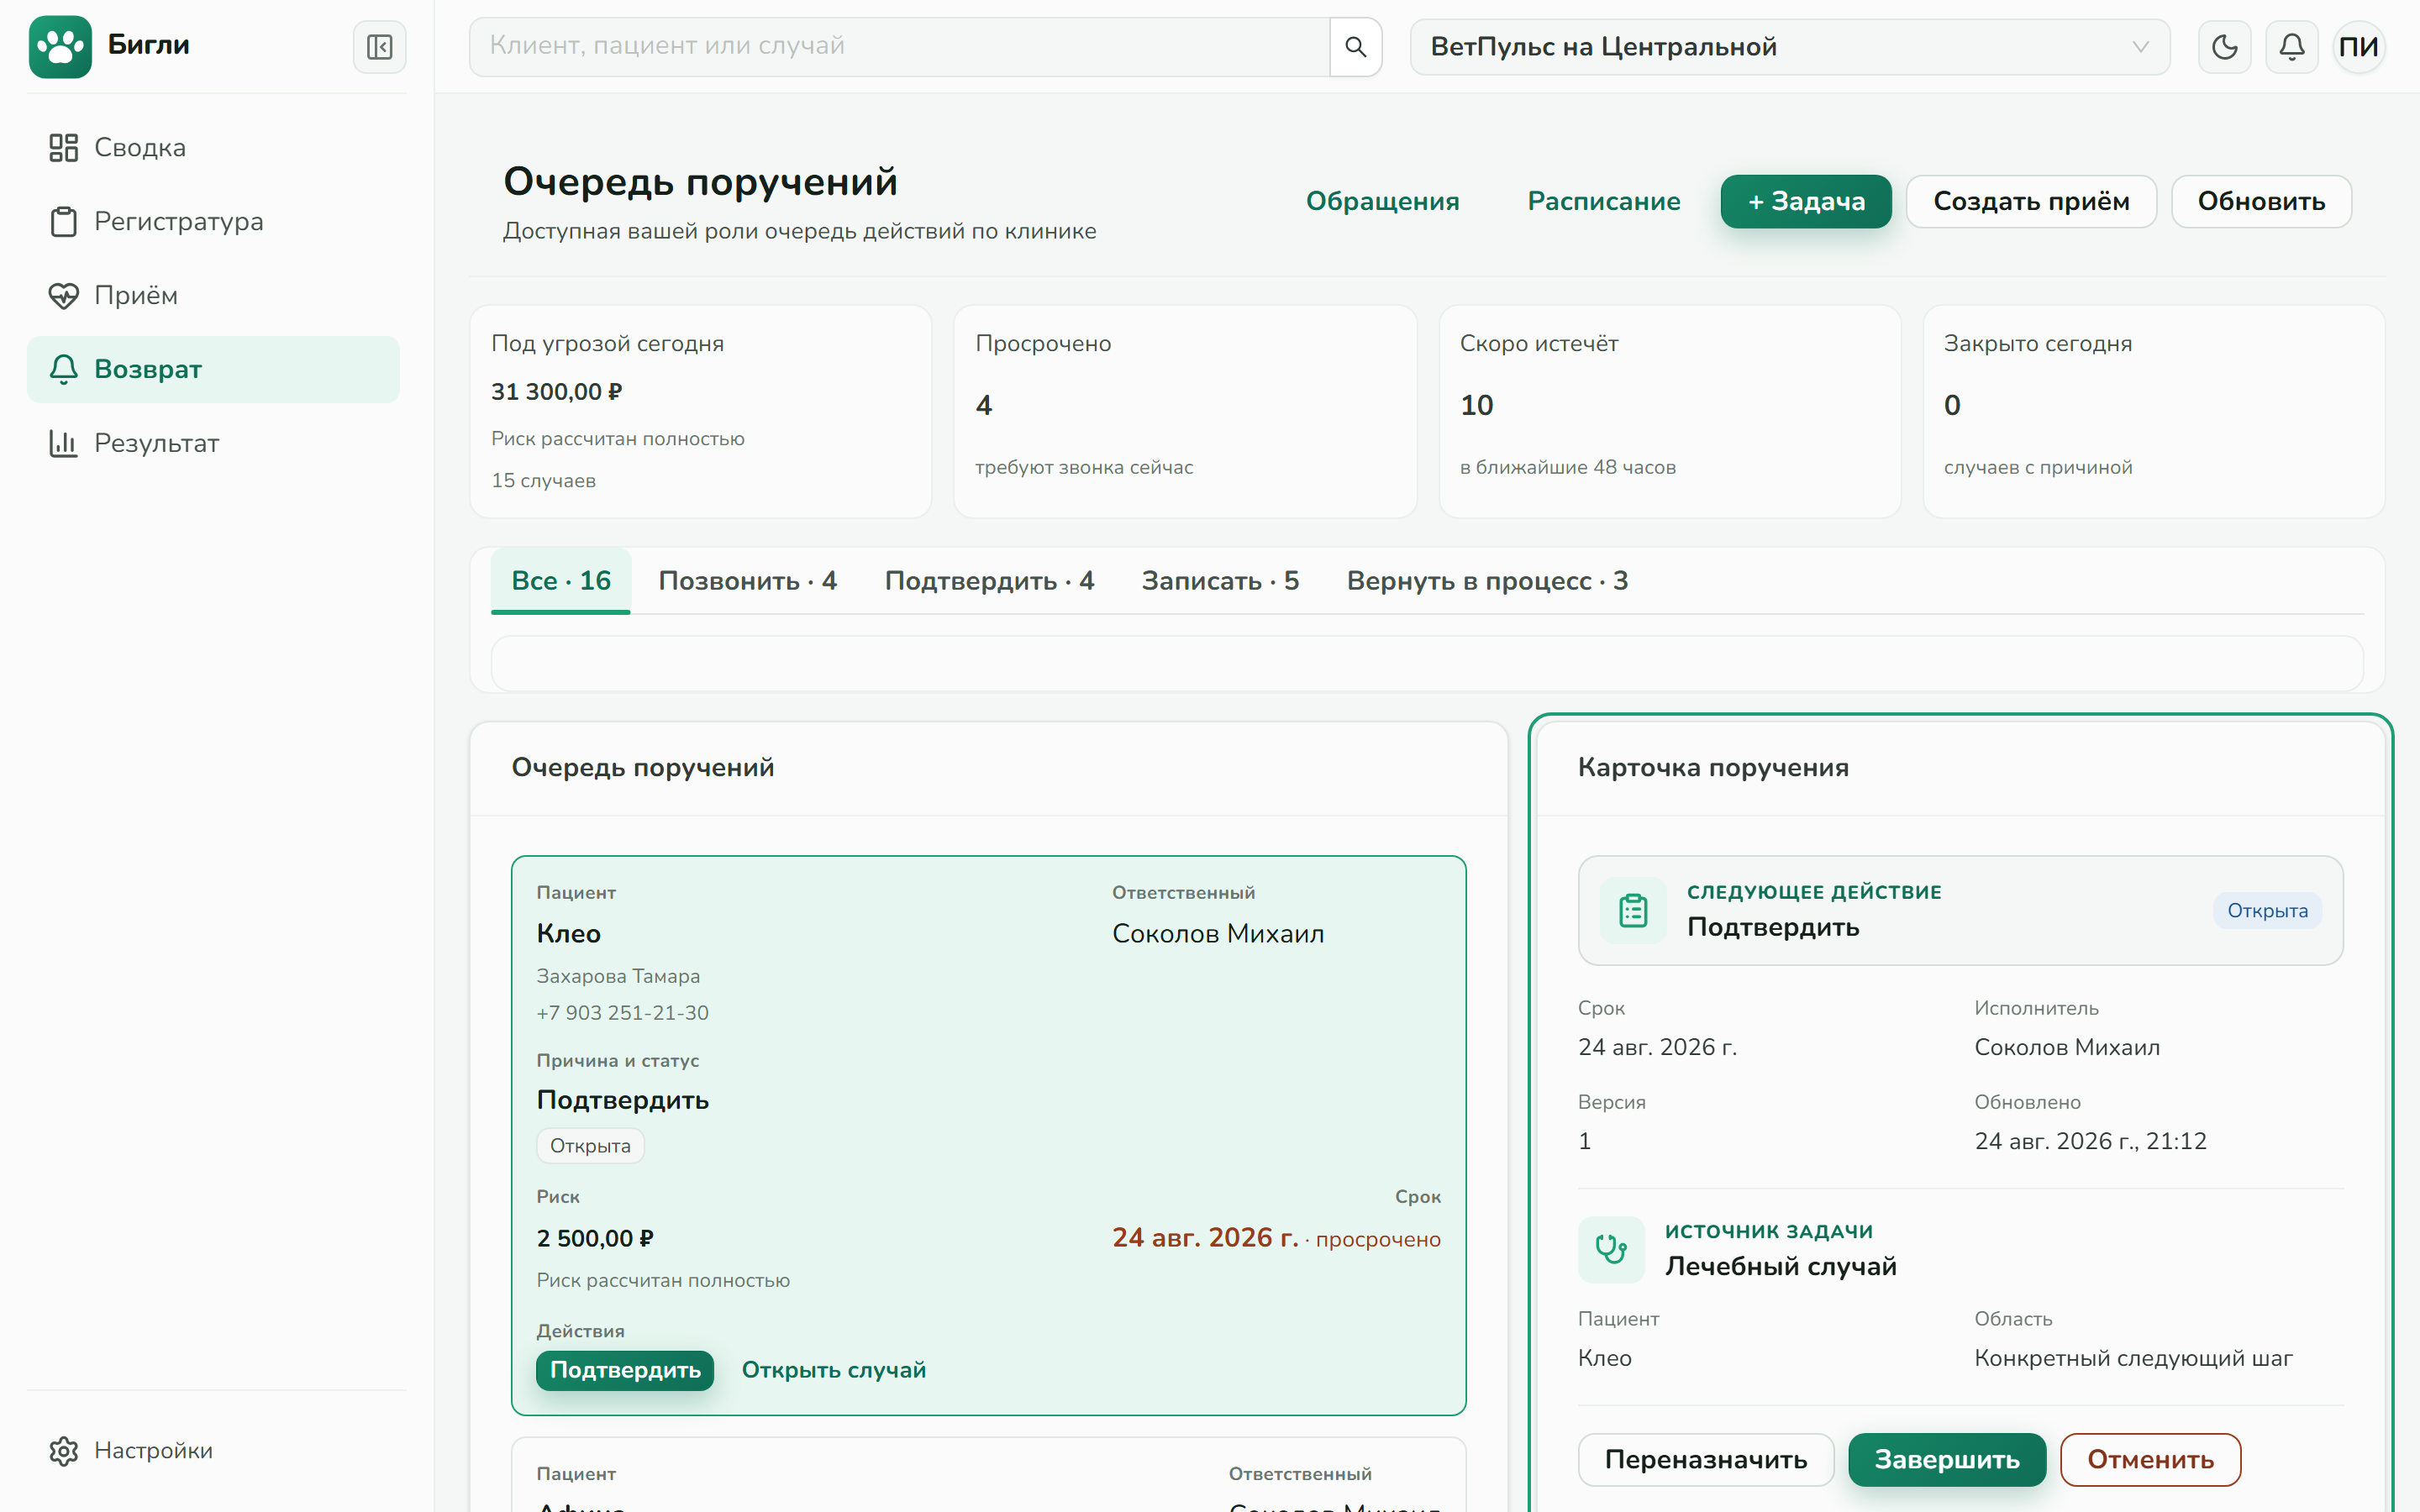Click Подтвердить button on Клео card

[x=625, y=1370]
